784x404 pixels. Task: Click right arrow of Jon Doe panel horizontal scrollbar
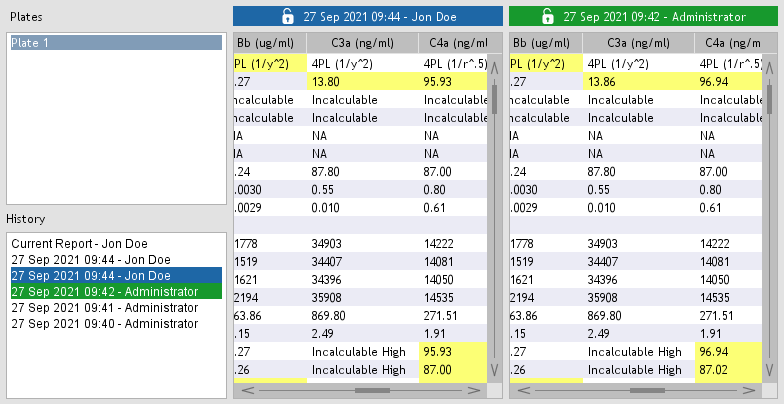pyautogui.click(x=474, y=390)
